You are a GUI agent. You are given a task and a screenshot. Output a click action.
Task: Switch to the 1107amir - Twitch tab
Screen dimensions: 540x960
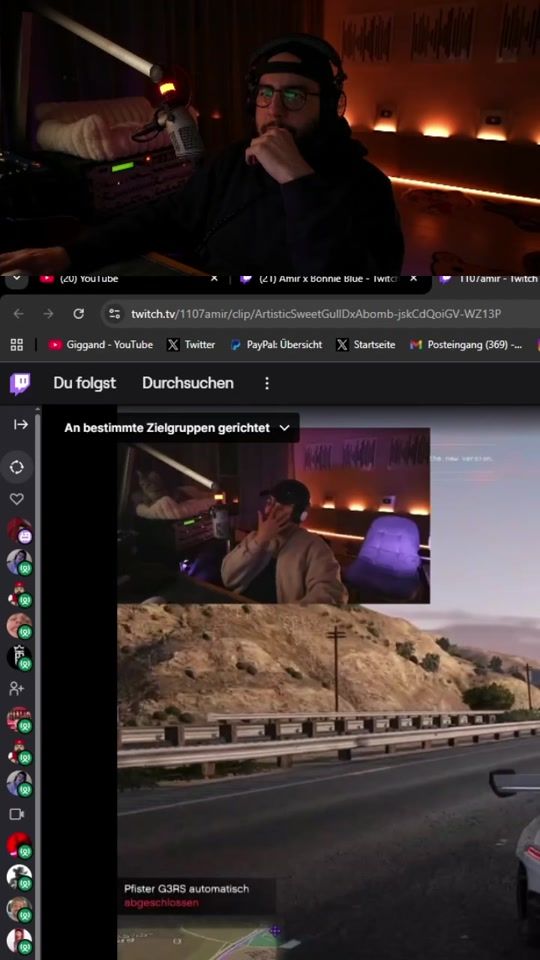(489, 279)
